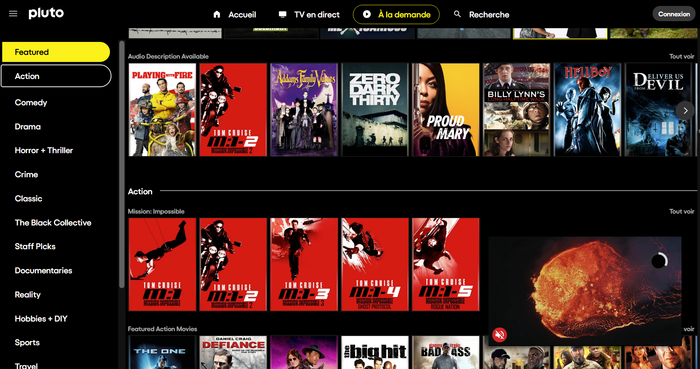Click the Action section heading
700x369 pixels.
tap(140, 191)
